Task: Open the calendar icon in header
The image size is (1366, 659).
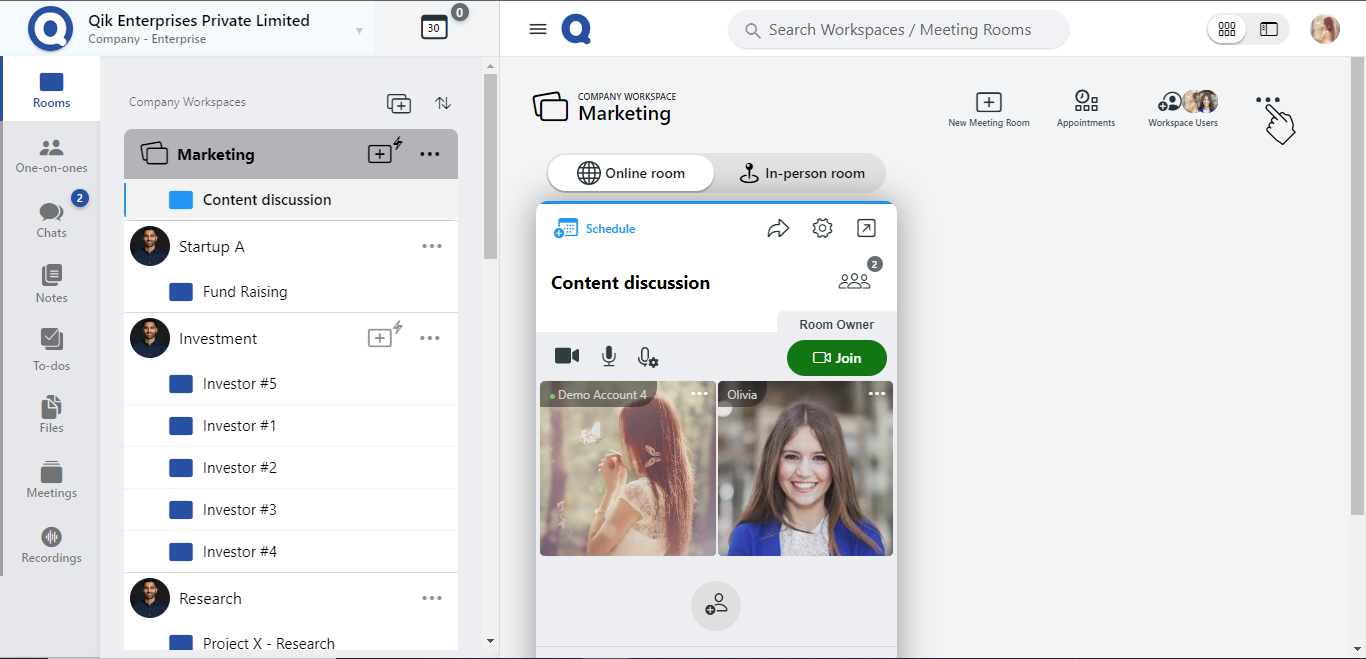Action: click(x=434, y=28)
